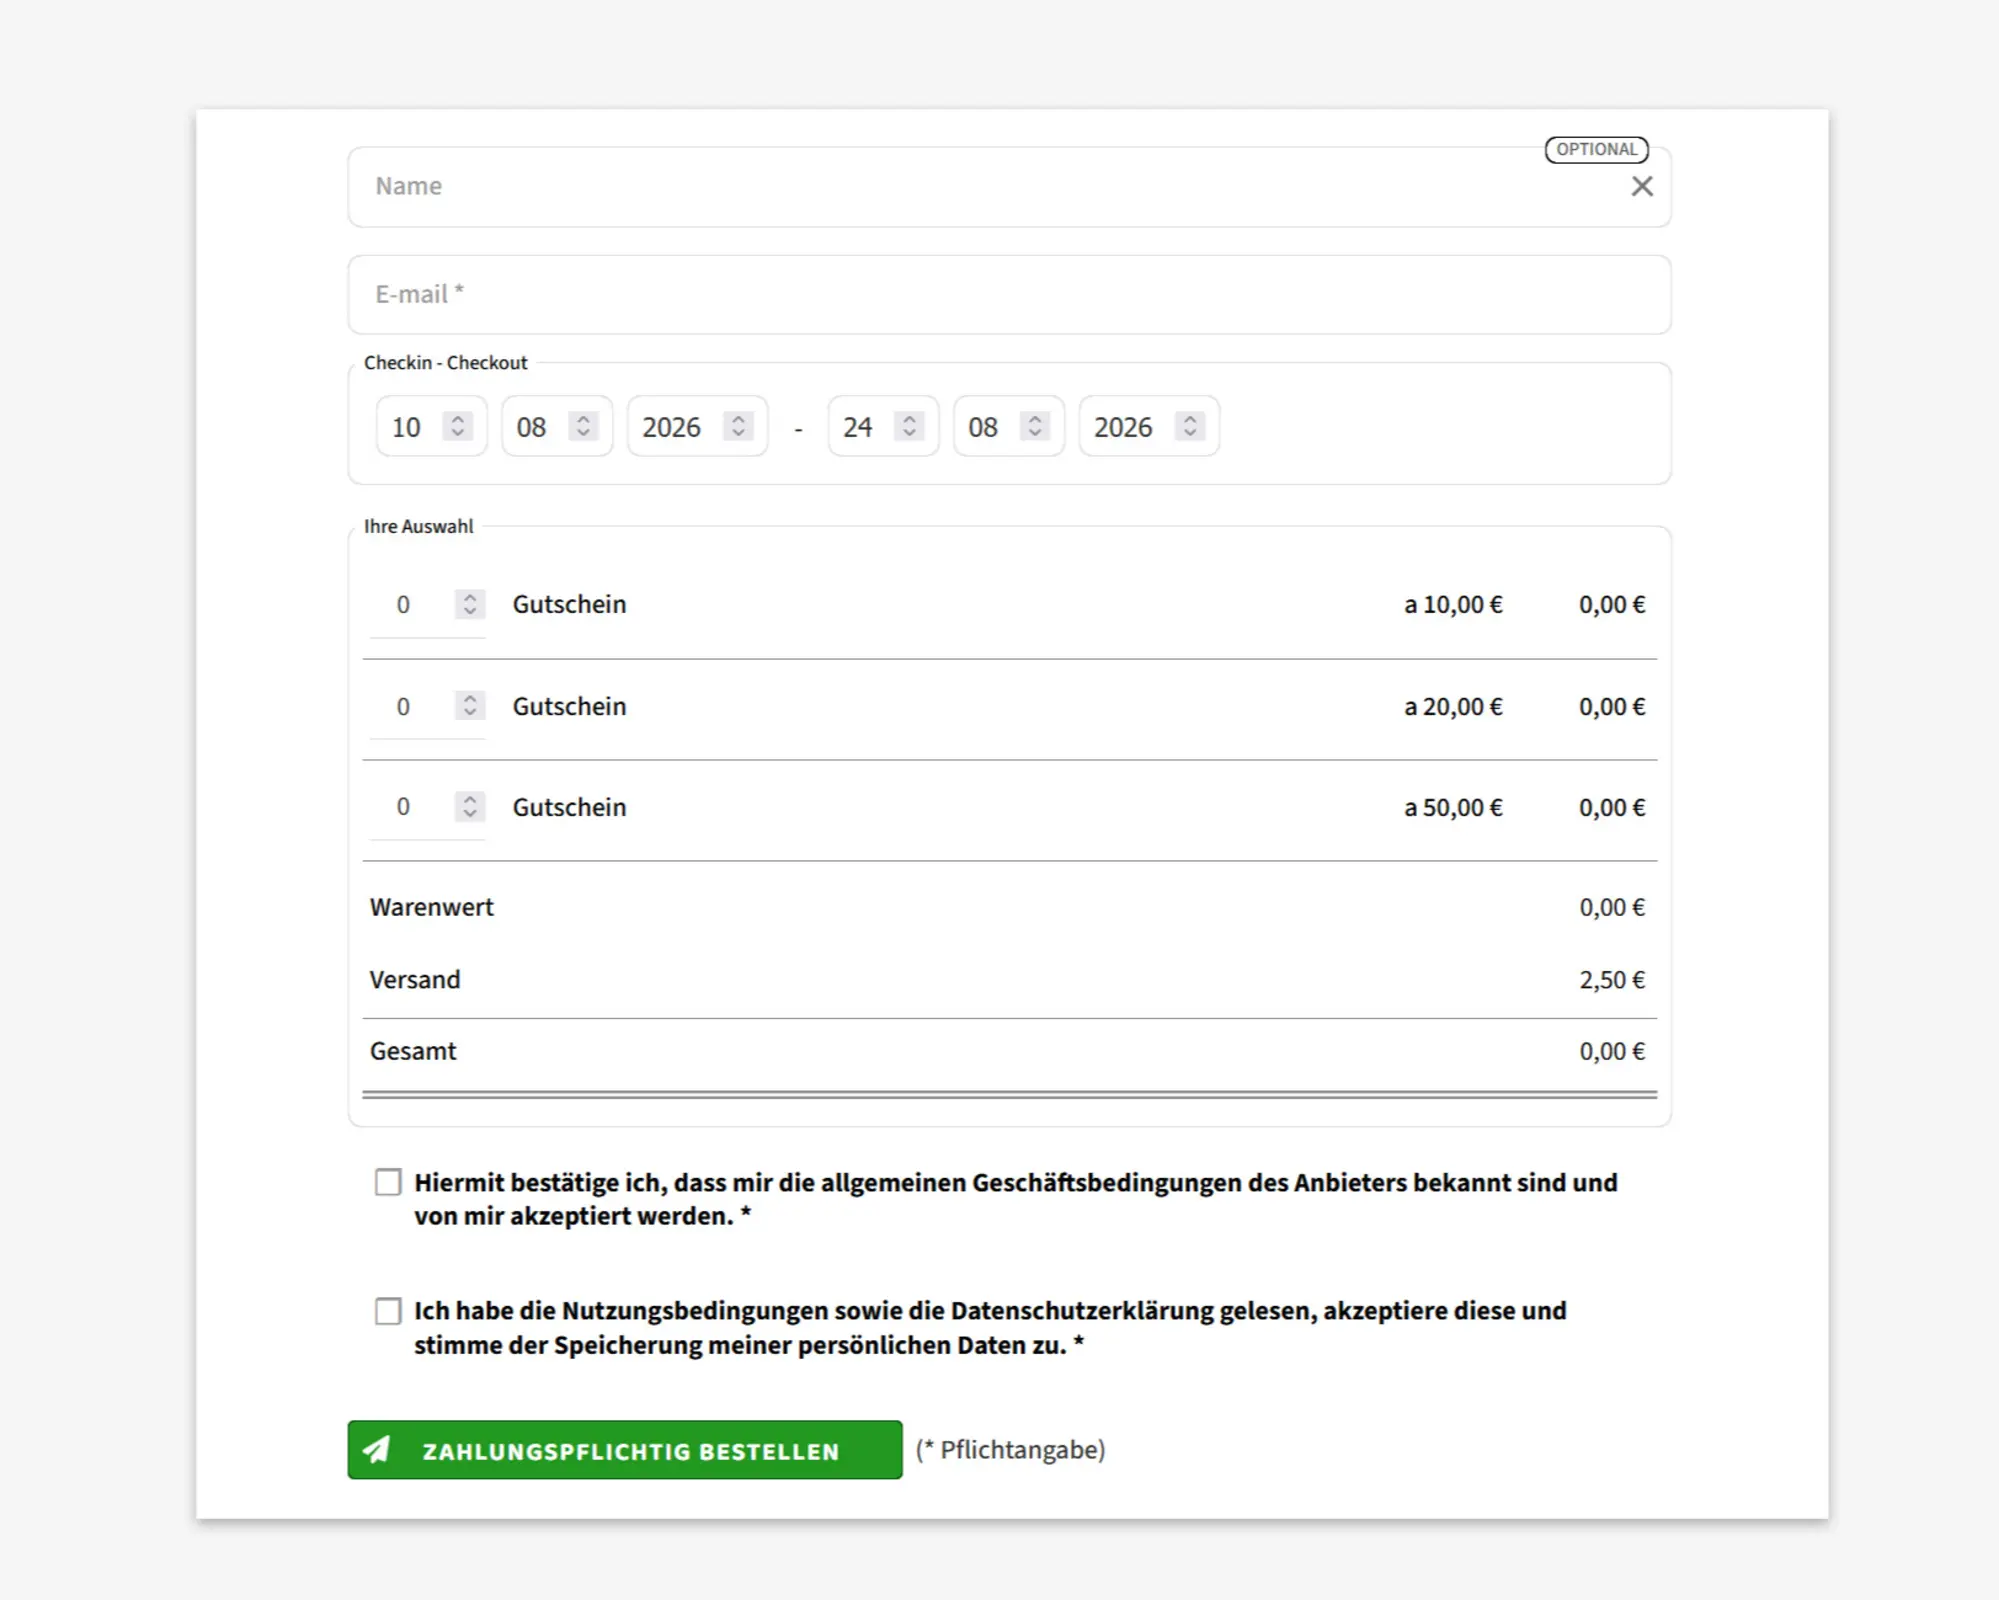Click the Gutschein label in the 20,00 € row
This screenshot has height=1600, width=1999.
pyautogui.click(x=569, y=706)
